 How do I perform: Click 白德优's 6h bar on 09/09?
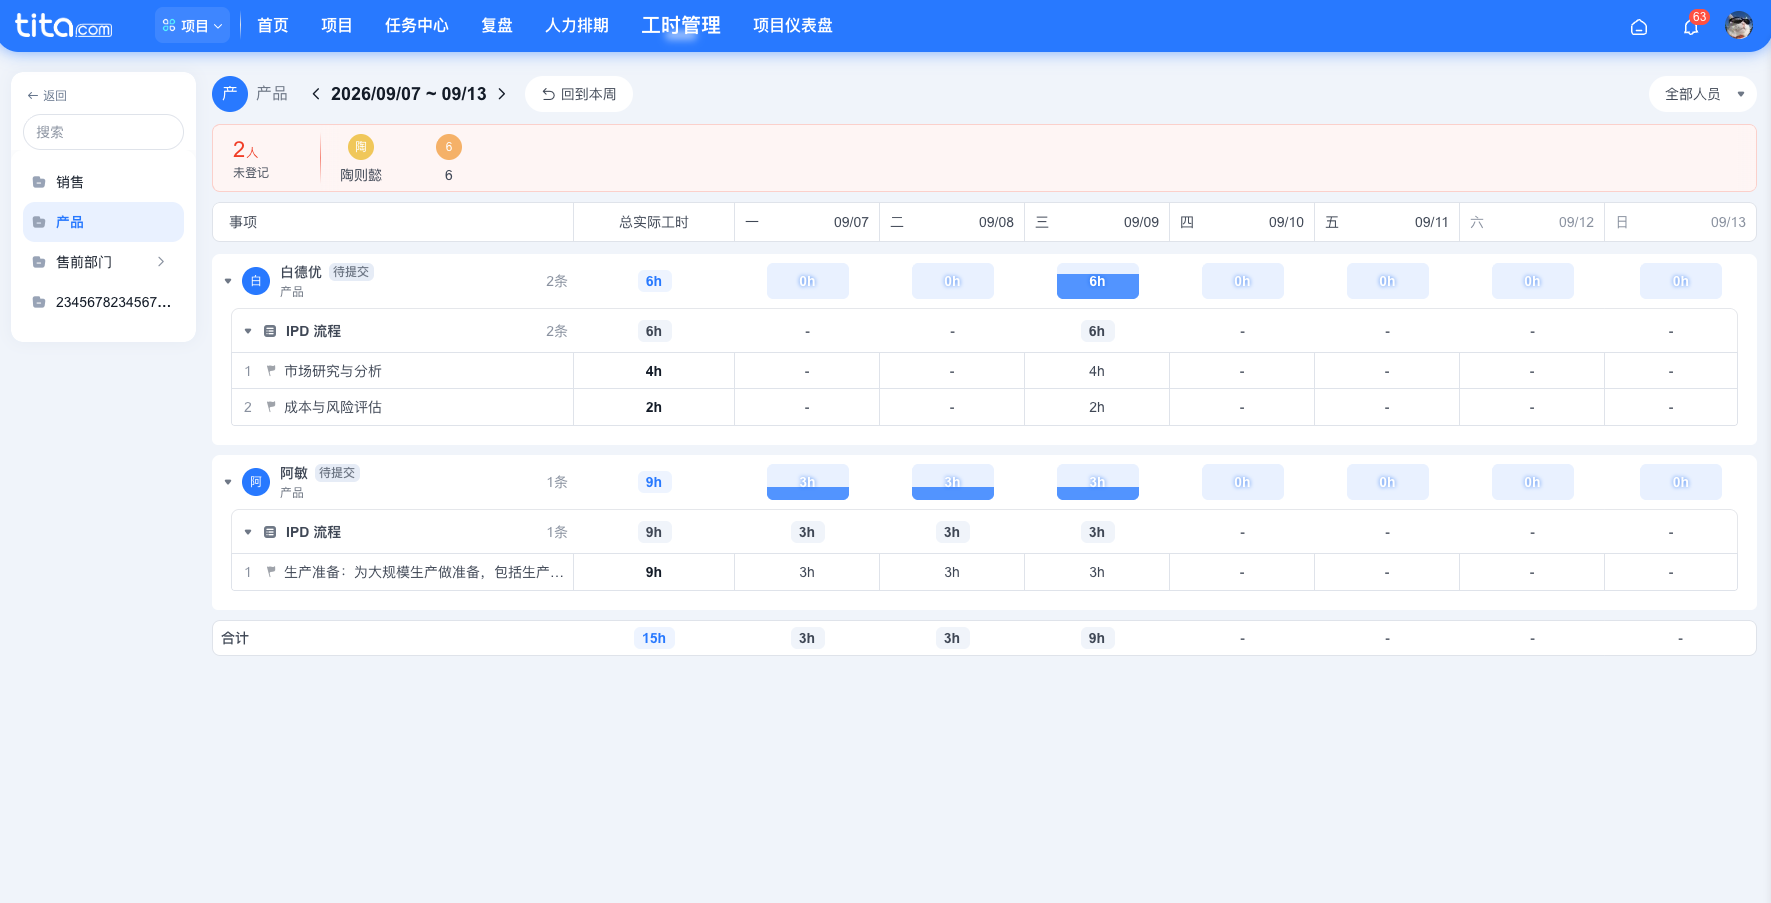coord(1097,281)
